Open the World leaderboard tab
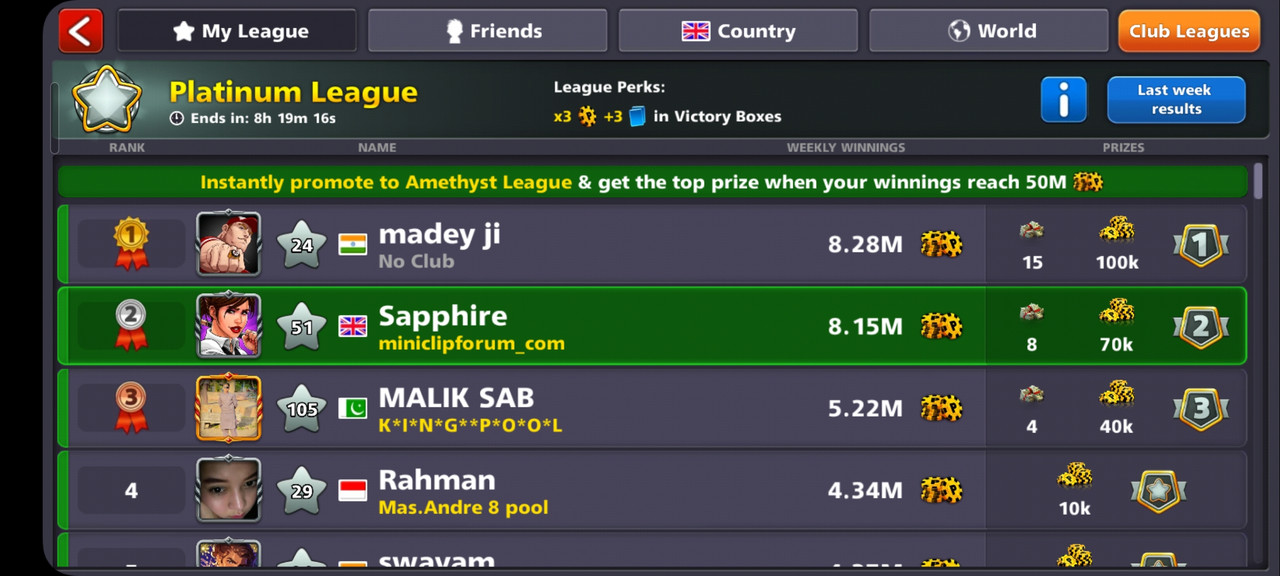The image size is (1280, 576). click(989, 31)
